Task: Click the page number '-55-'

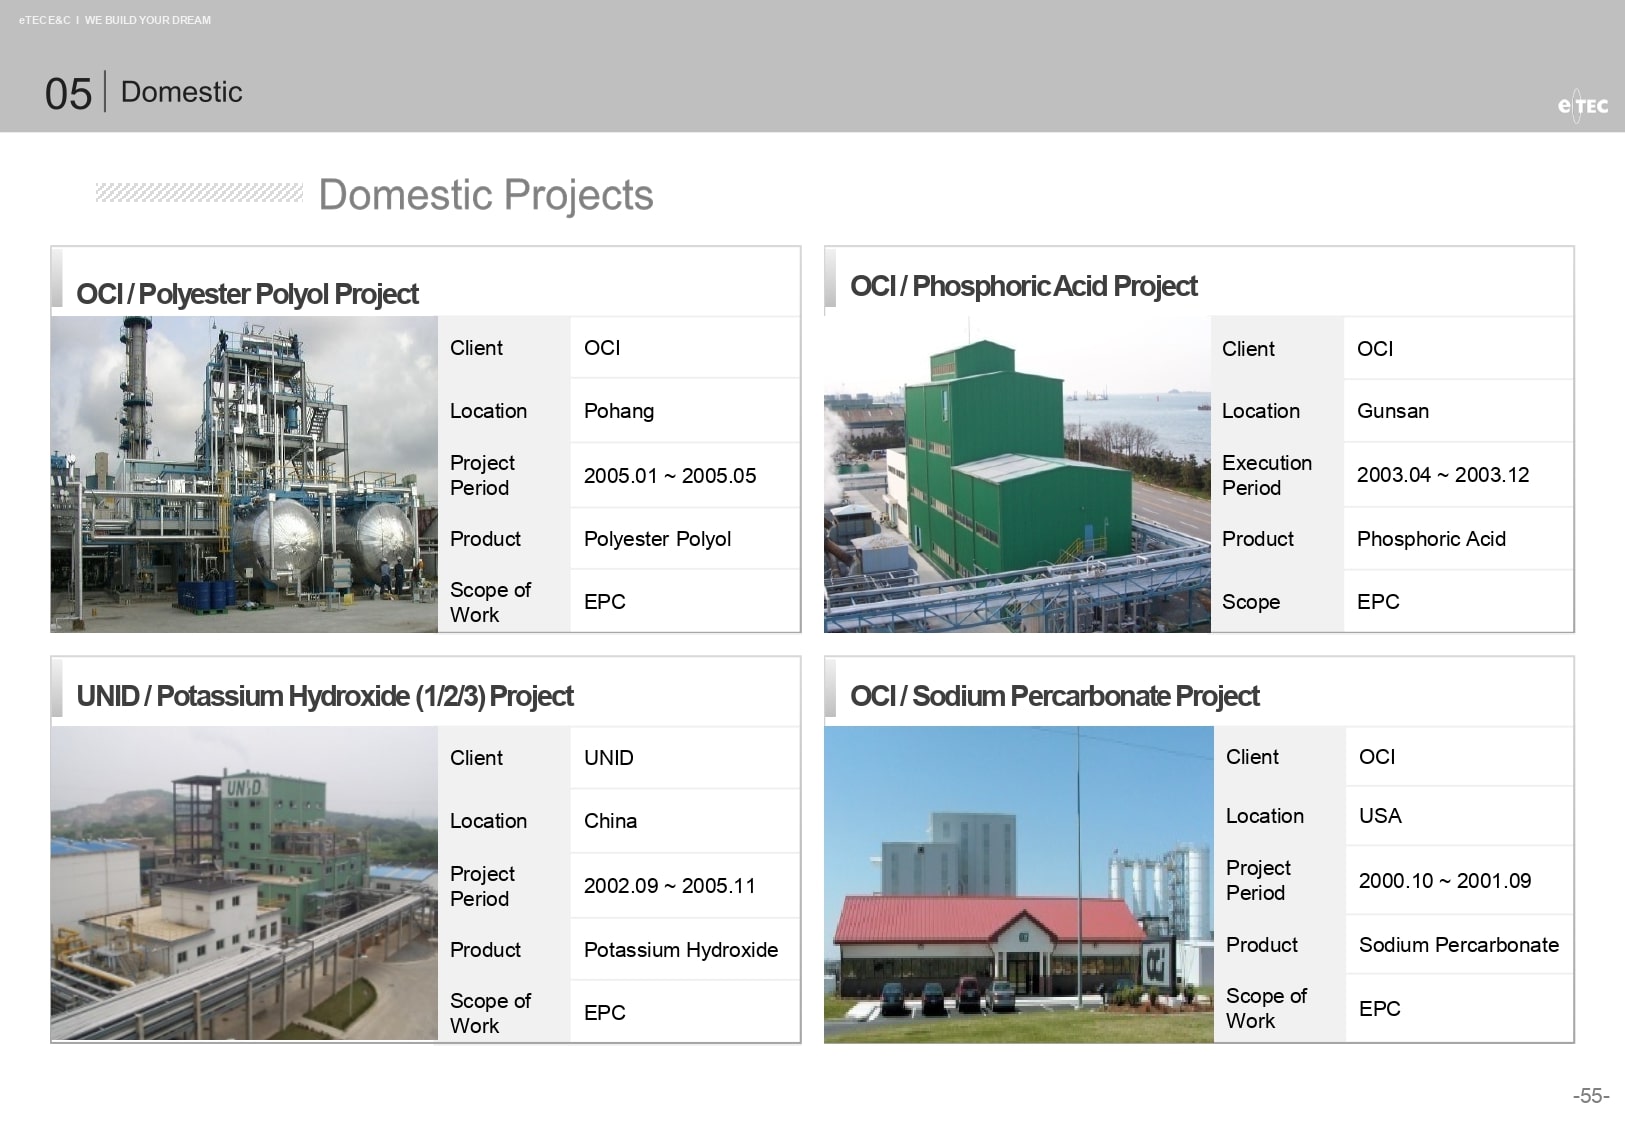Action: (x=1591, y=1096)
